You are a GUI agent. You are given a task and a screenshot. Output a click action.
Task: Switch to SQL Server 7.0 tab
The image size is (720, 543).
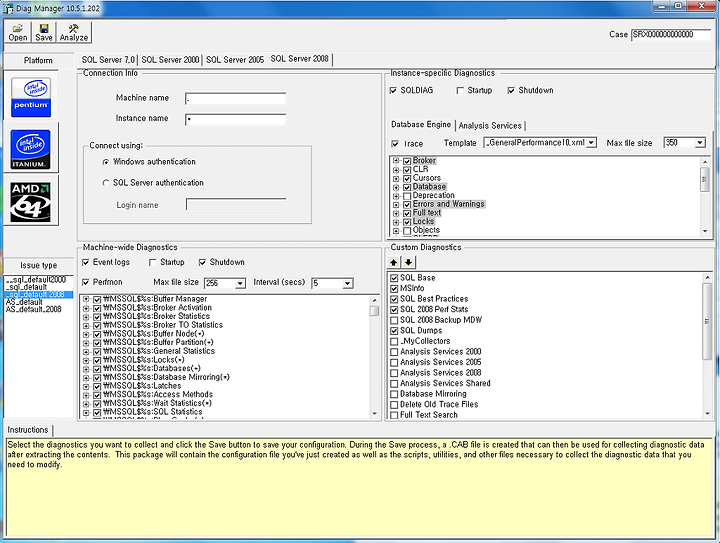pos(108,60)
